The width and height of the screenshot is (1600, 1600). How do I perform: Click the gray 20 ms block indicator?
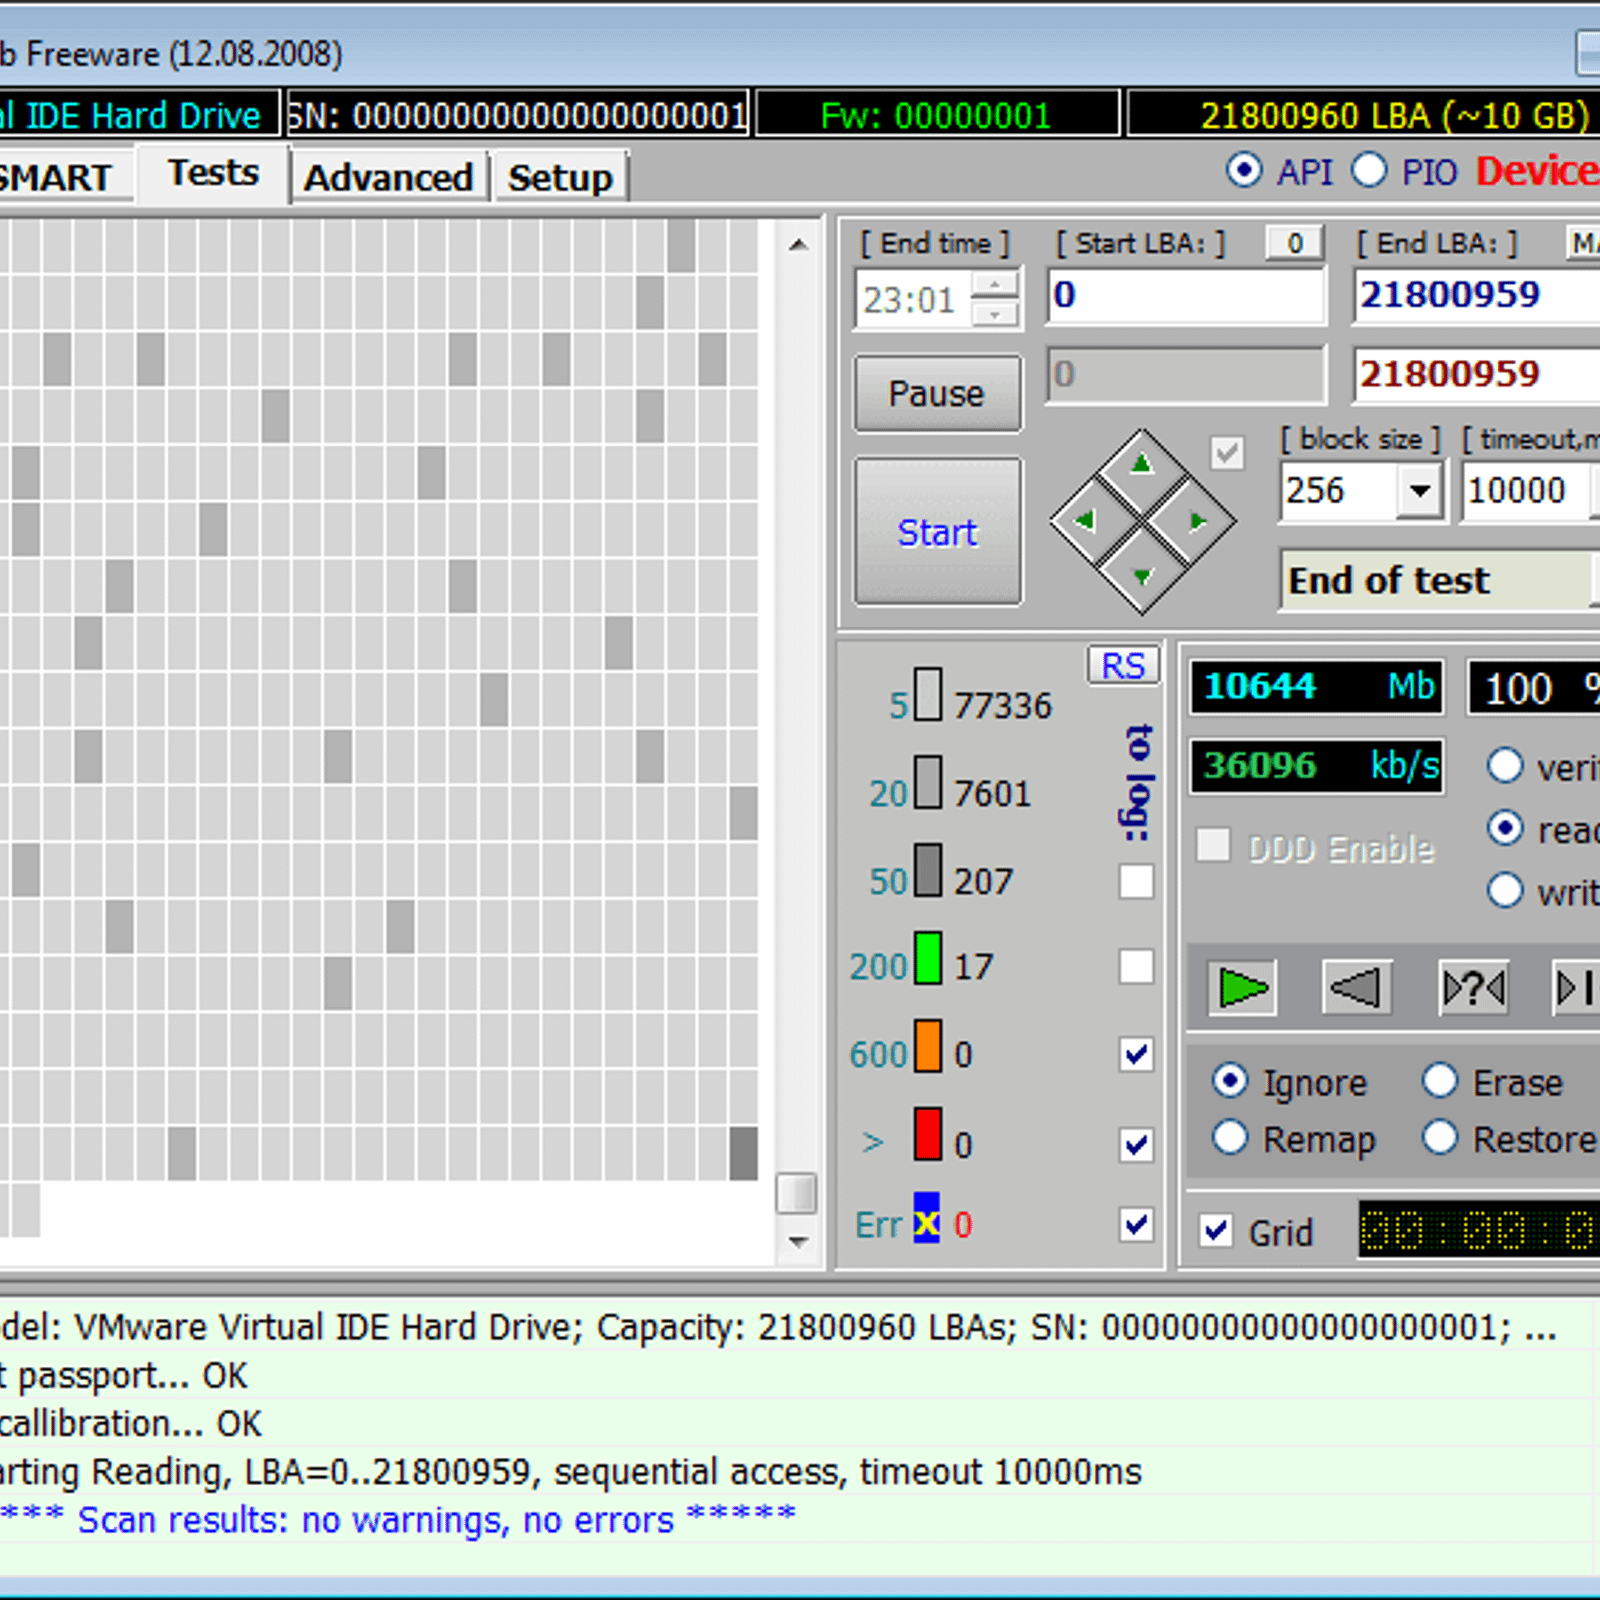click(x=928, y=782)
